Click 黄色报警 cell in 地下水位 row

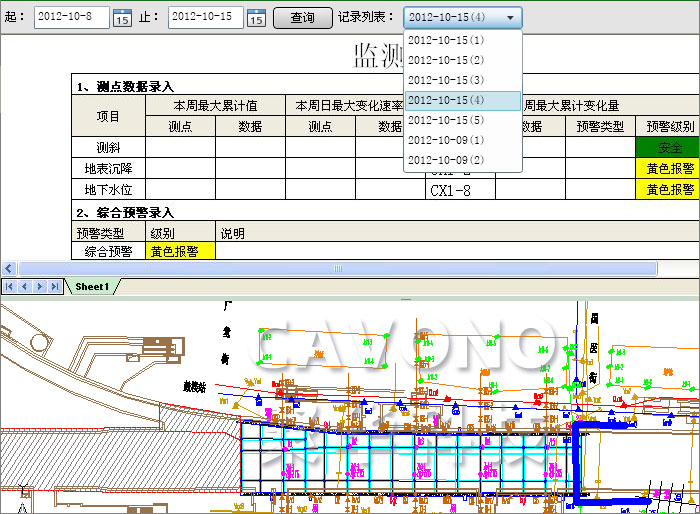coord(670,189)
